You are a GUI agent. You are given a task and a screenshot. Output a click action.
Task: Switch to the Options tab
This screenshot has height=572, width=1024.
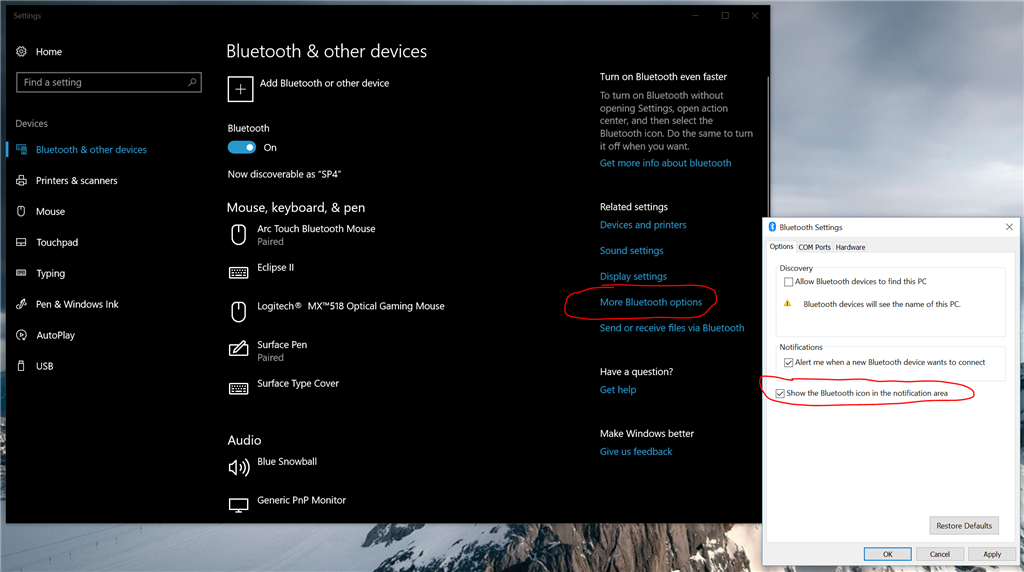click(x=781, y=246)
